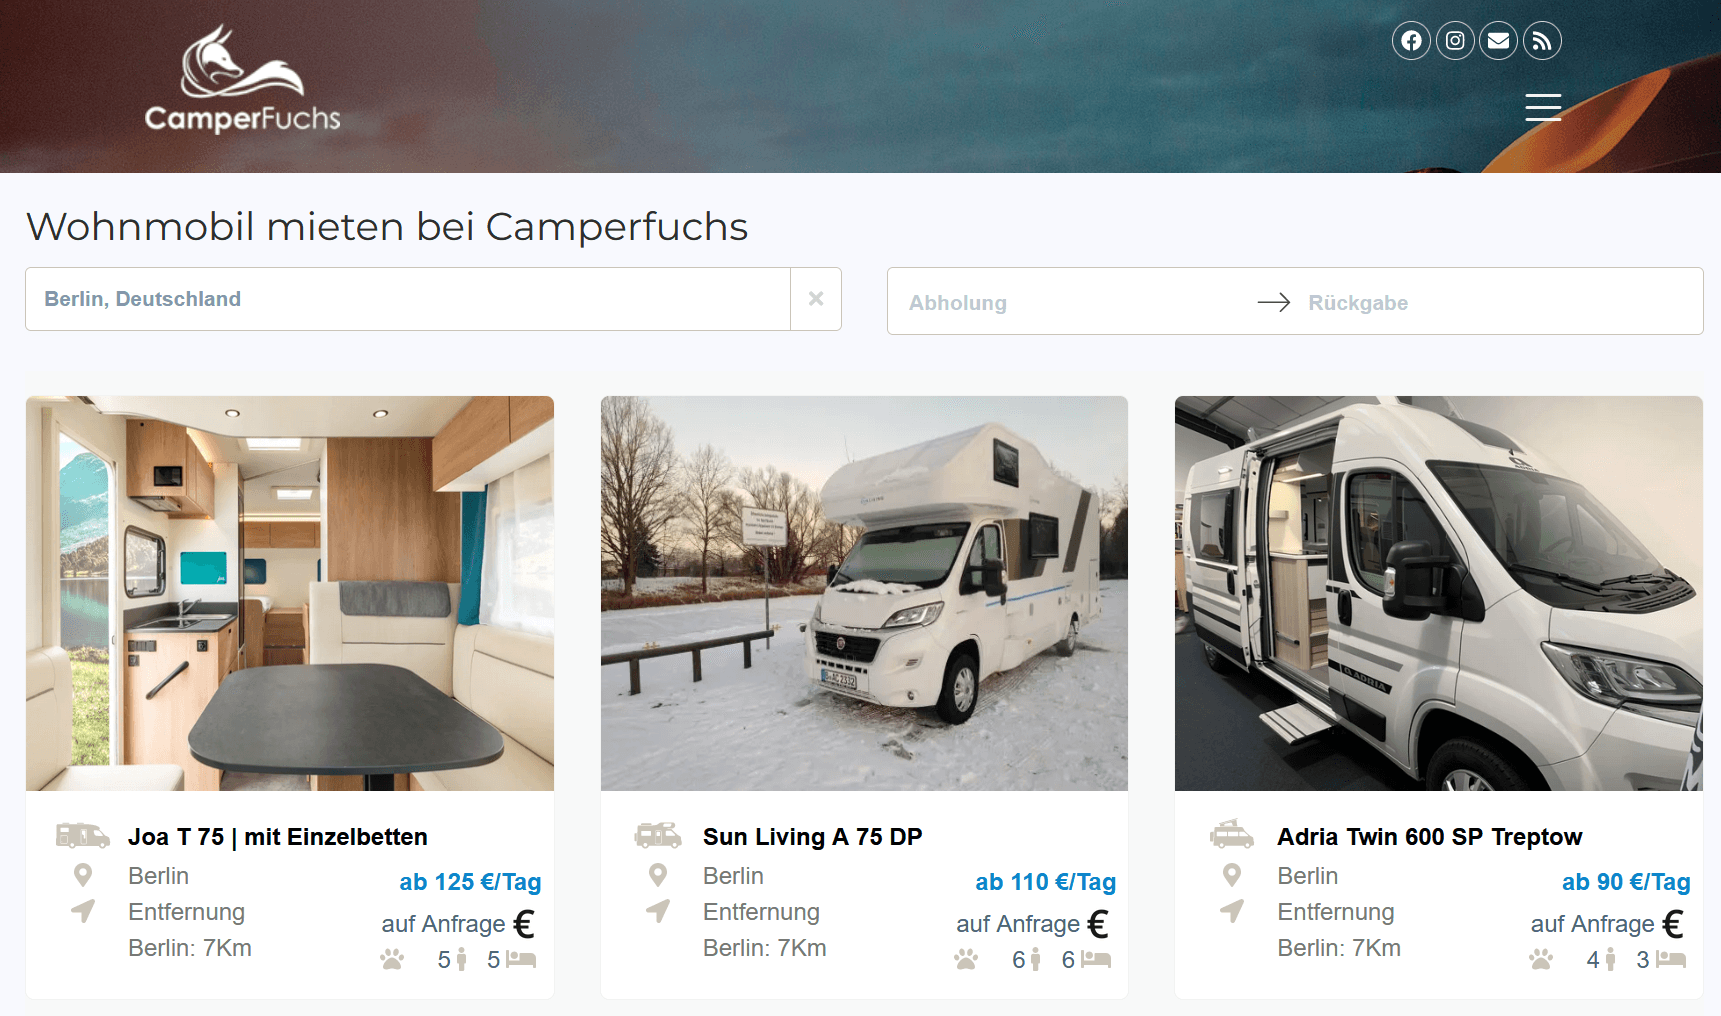Open the Adria Twin 600 SP photo
Screen dimensions: 1721x1016
pos(1438,593)
